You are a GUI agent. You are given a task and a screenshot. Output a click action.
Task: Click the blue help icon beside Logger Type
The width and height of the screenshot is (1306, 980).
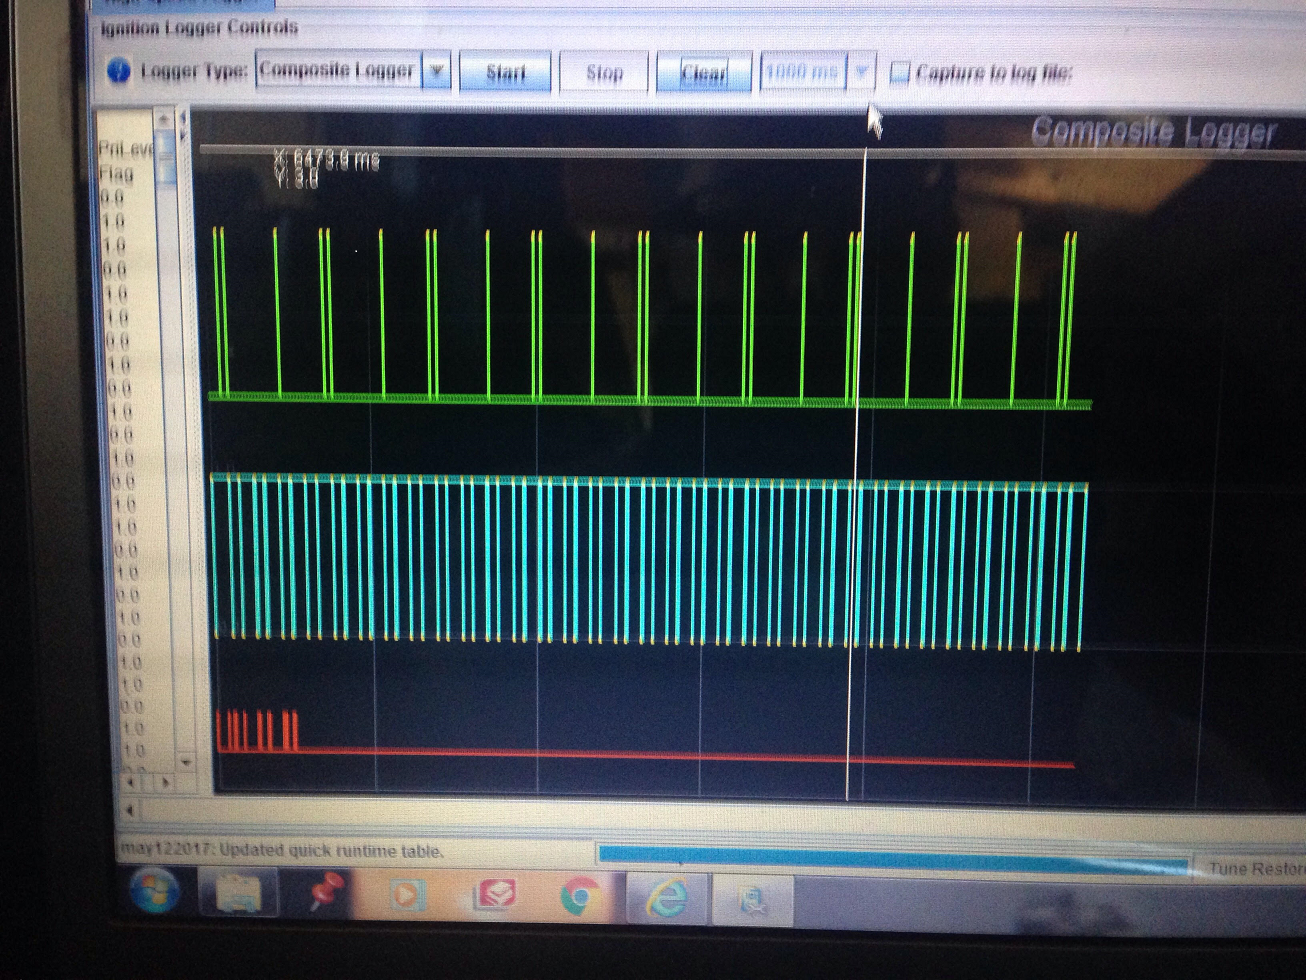[x=118, y=72]
